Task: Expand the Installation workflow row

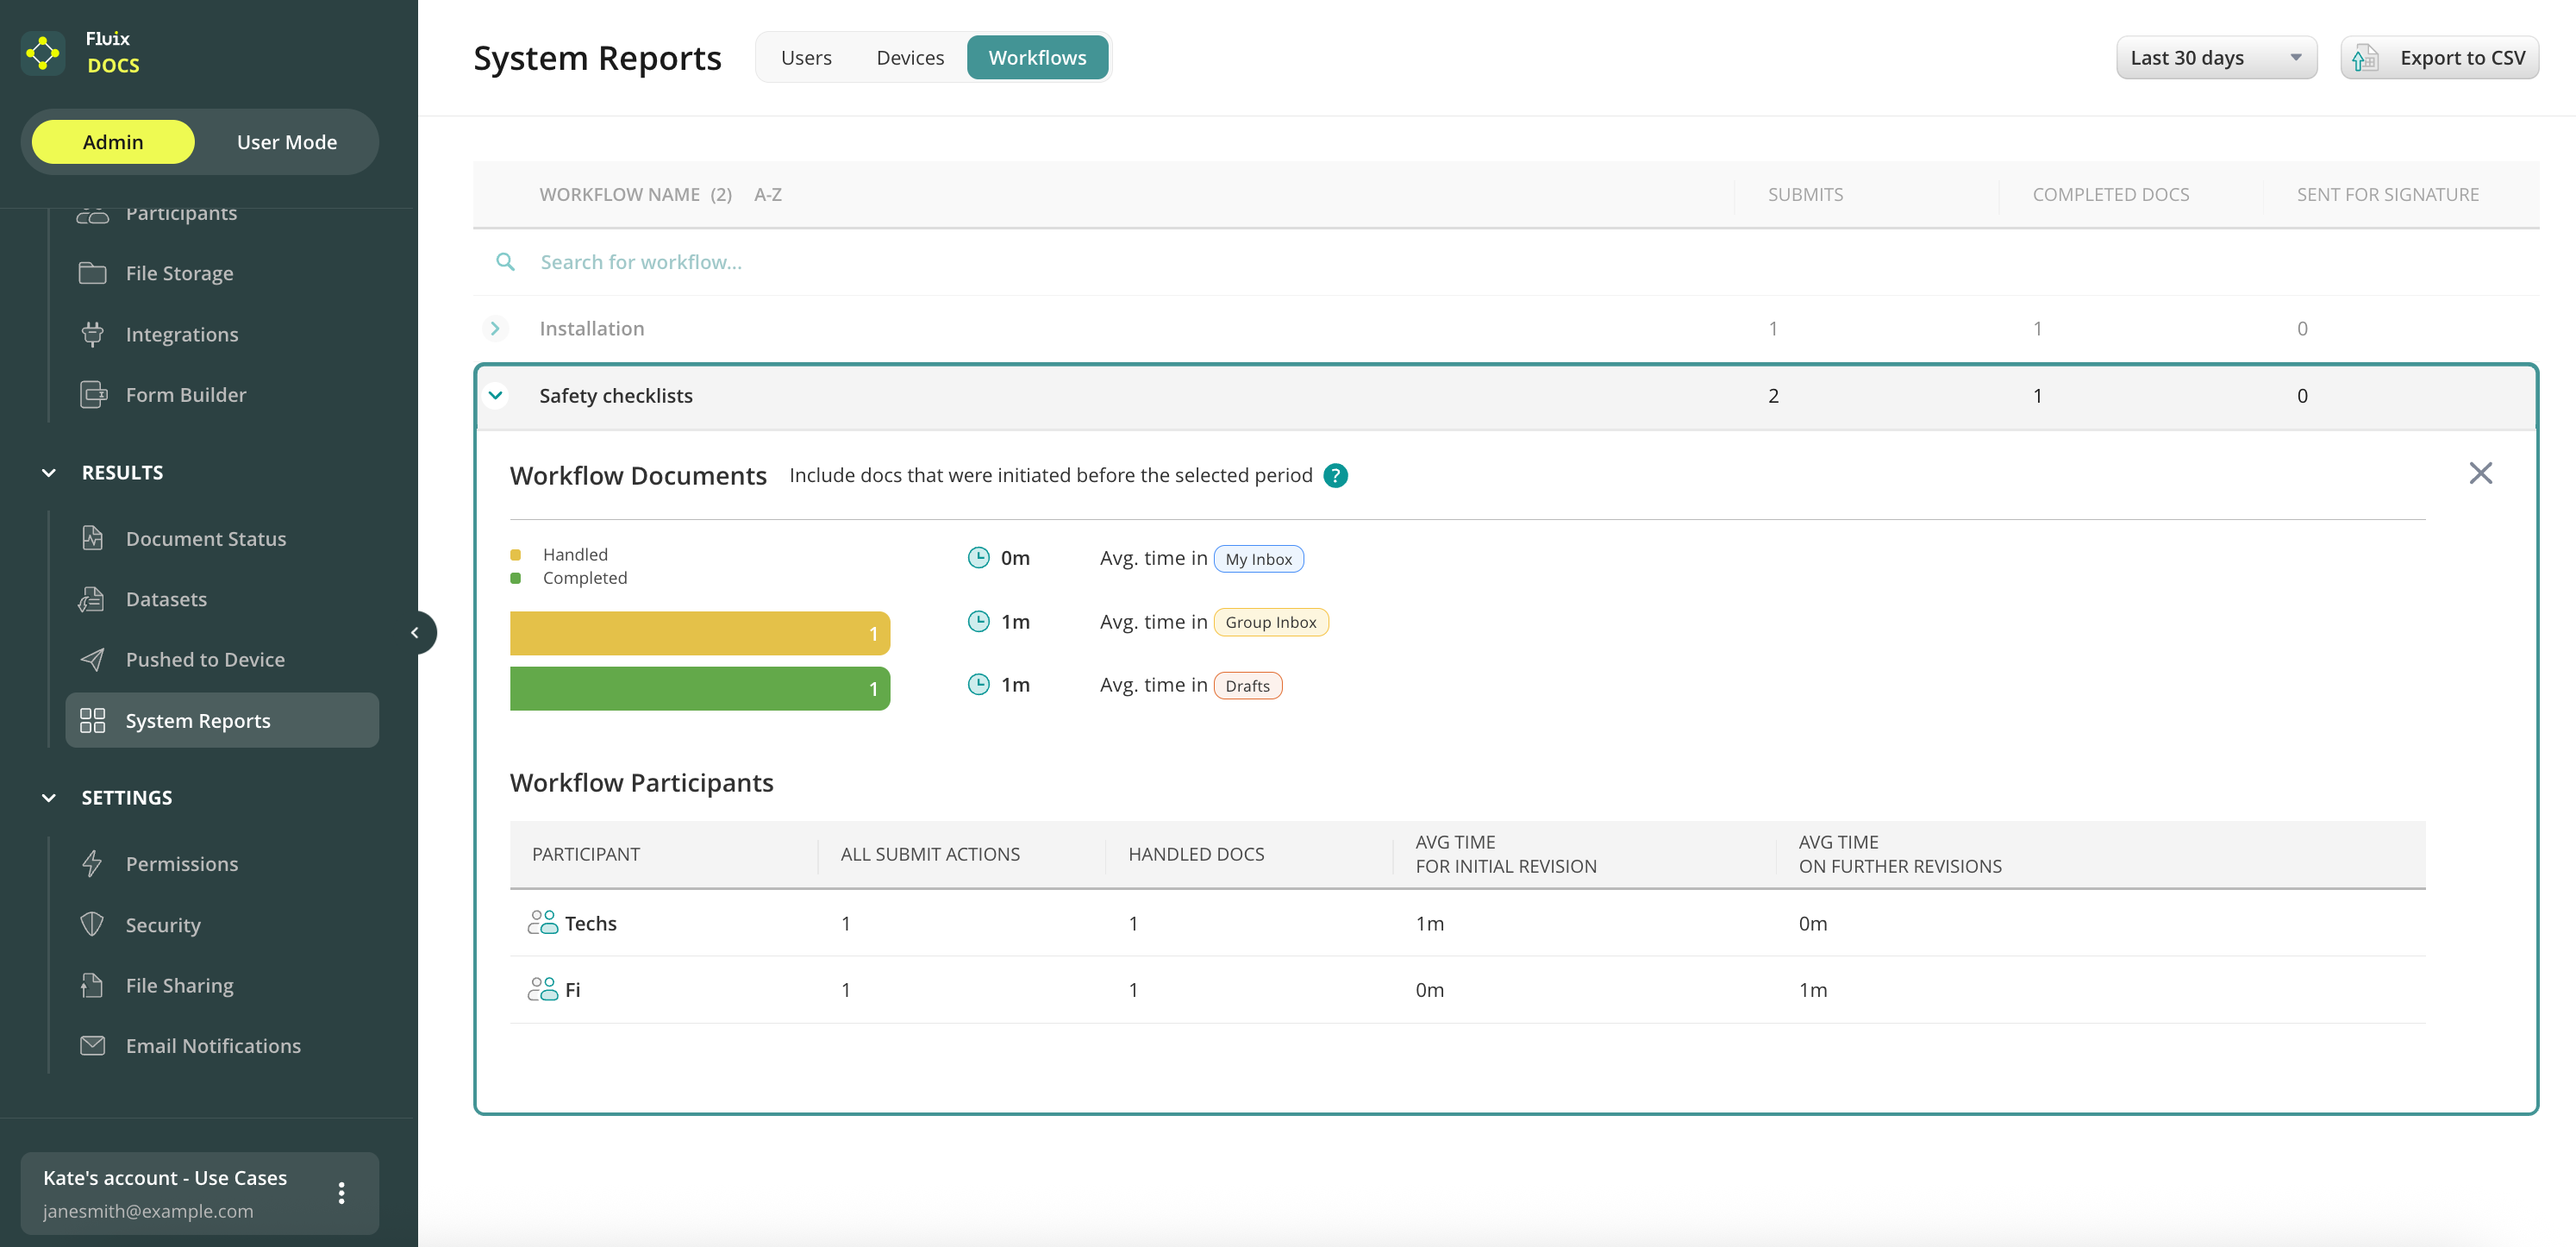Action: [x=495, y=328]
